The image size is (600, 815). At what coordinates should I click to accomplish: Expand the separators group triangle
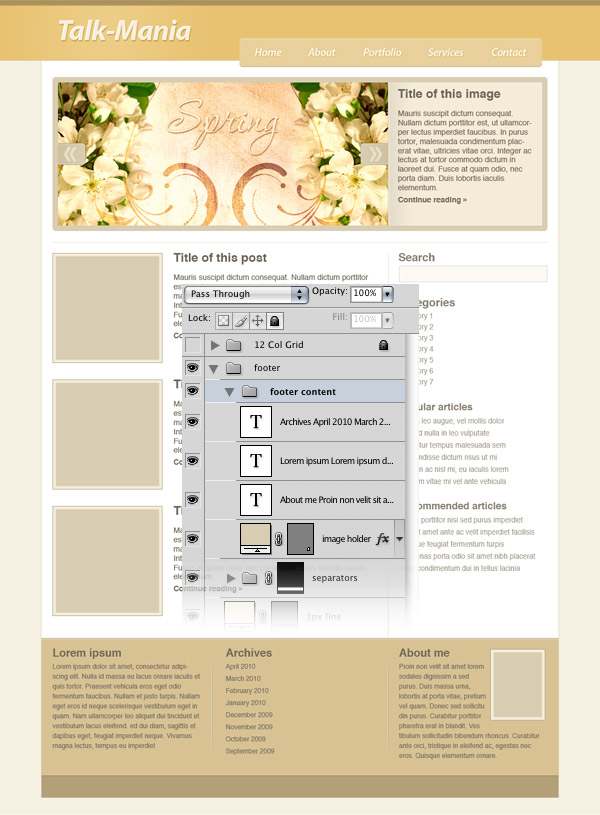(x=231, y=578)
